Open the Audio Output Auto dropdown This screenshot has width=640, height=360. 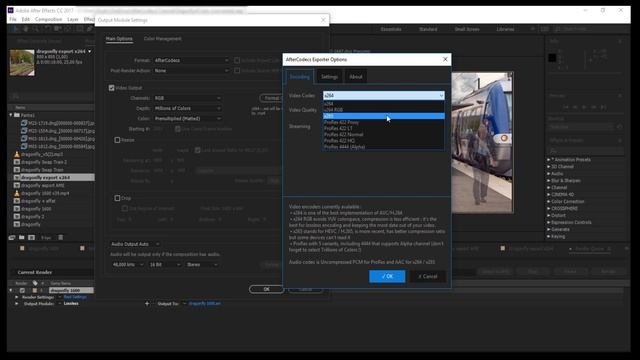(x=135, y=244)
